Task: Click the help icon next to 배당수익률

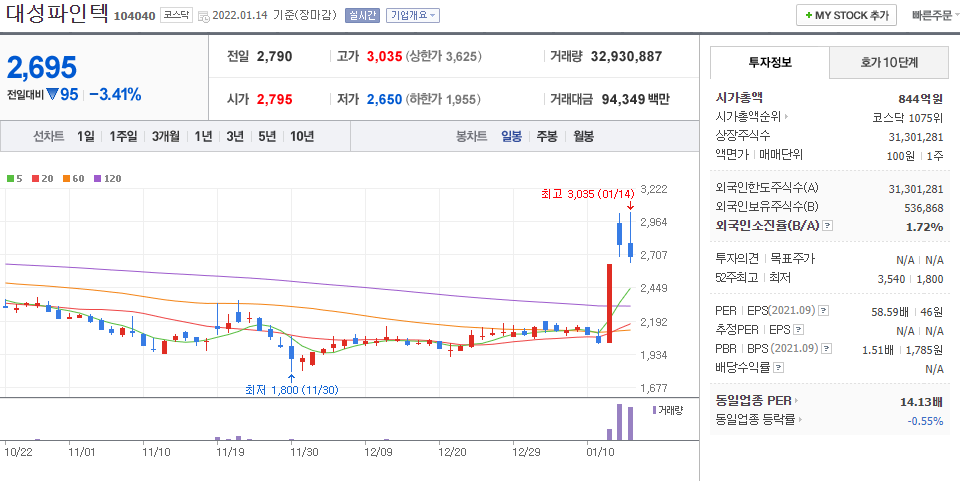Action: pyautogui.click(x=778, y=368)
